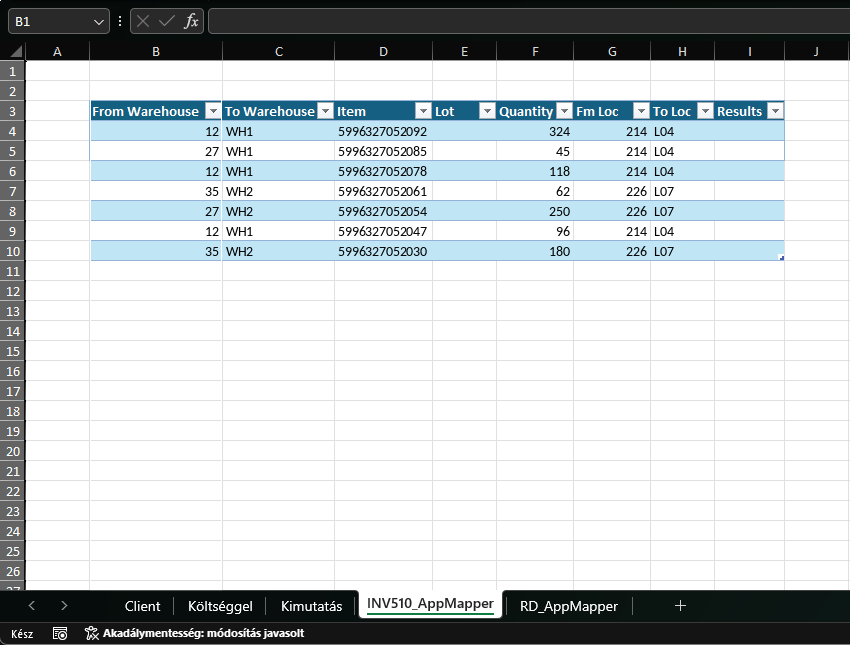
Task: Select column D header
Action: pyautogui.click(x=383, y=51)
